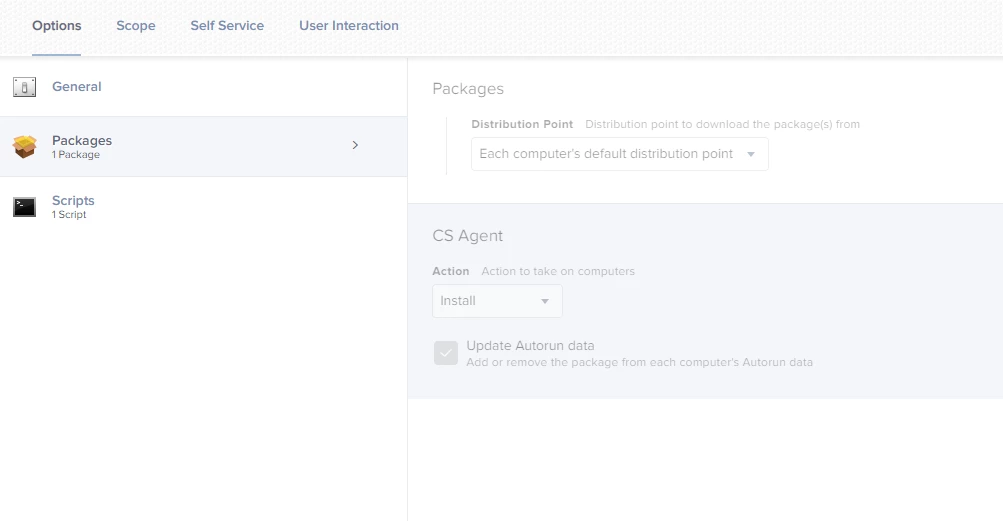
Task: Open the Action Install dropdown
Action: point(497,301)
